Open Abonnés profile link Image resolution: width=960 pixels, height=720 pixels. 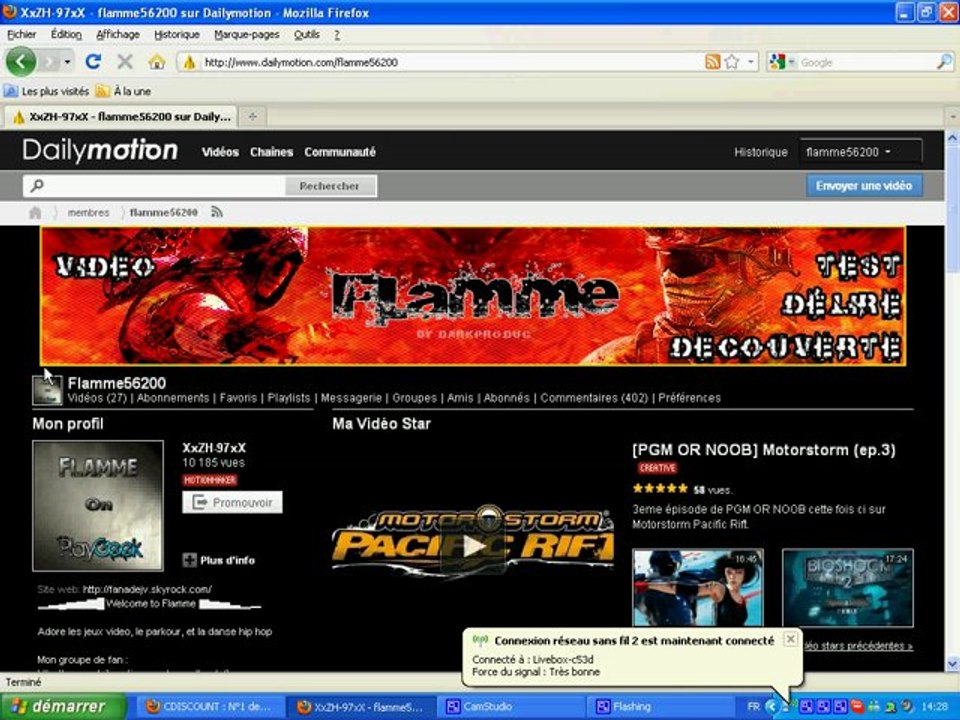[x=506, y=398]
